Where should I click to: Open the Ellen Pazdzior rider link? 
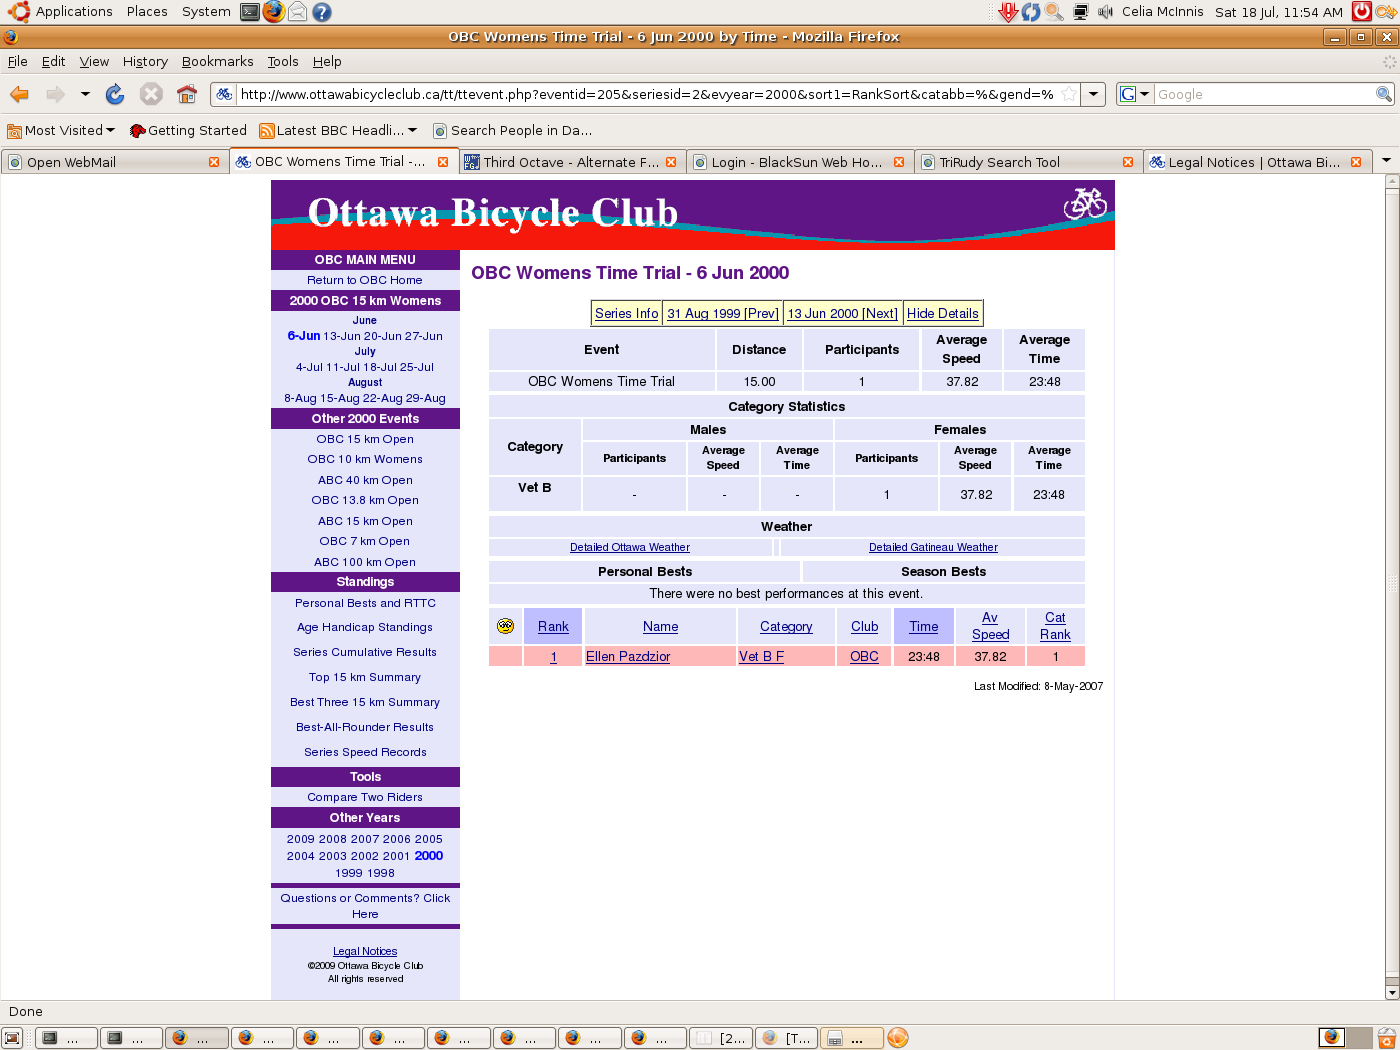(x=628, y=656)
